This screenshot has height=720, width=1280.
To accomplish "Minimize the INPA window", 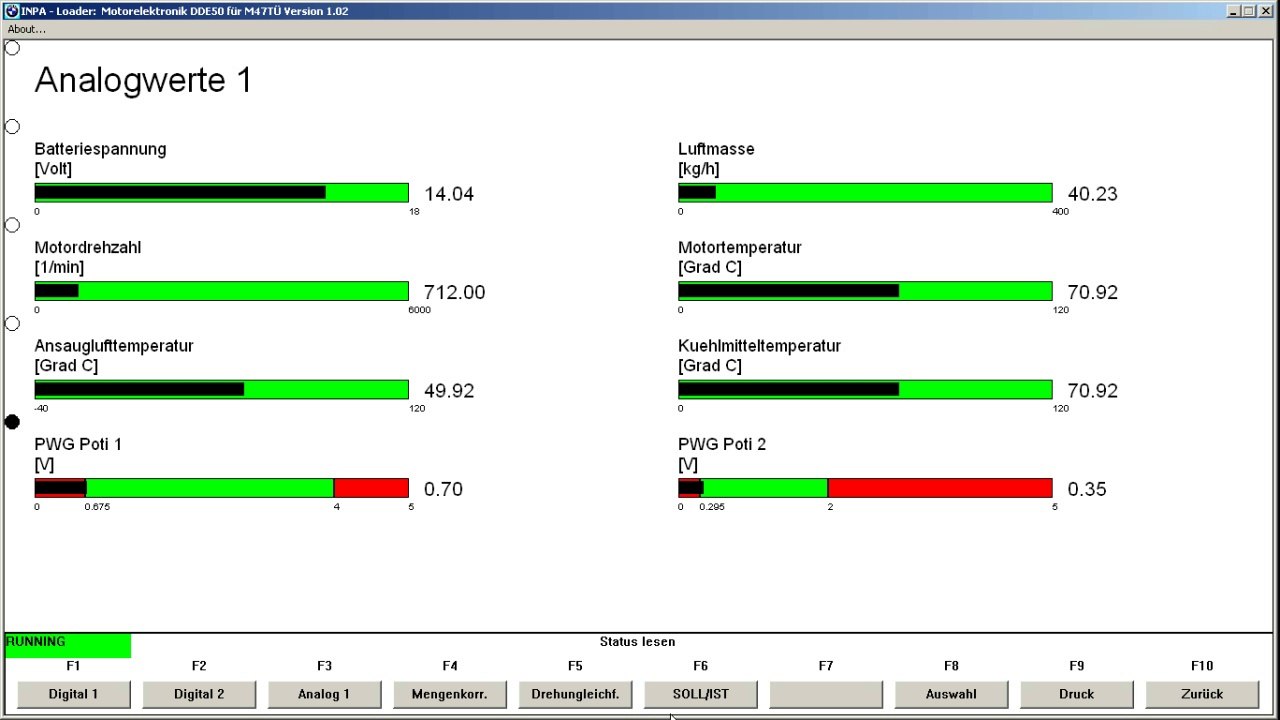I will pyautogui.click(x=1233, y=11).
